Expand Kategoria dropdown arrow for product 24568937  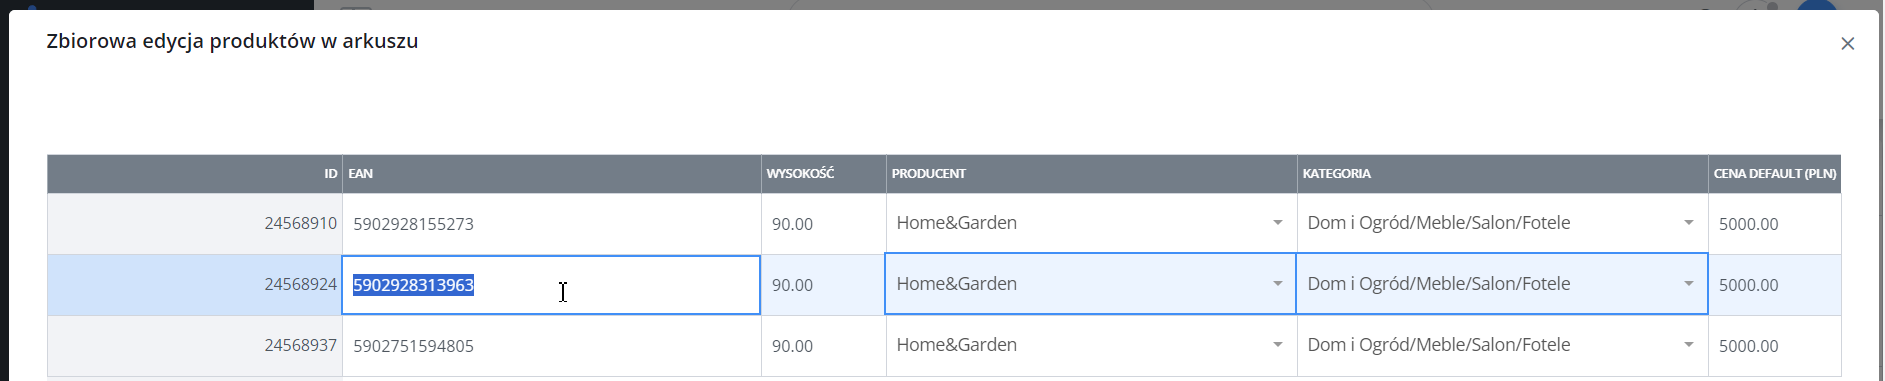pos(1688,345)
